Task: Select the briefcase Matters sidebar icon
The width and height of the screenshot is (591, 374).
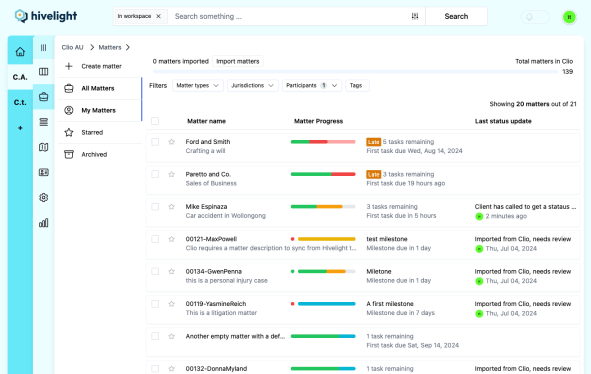Action: [x=44, y=97]
